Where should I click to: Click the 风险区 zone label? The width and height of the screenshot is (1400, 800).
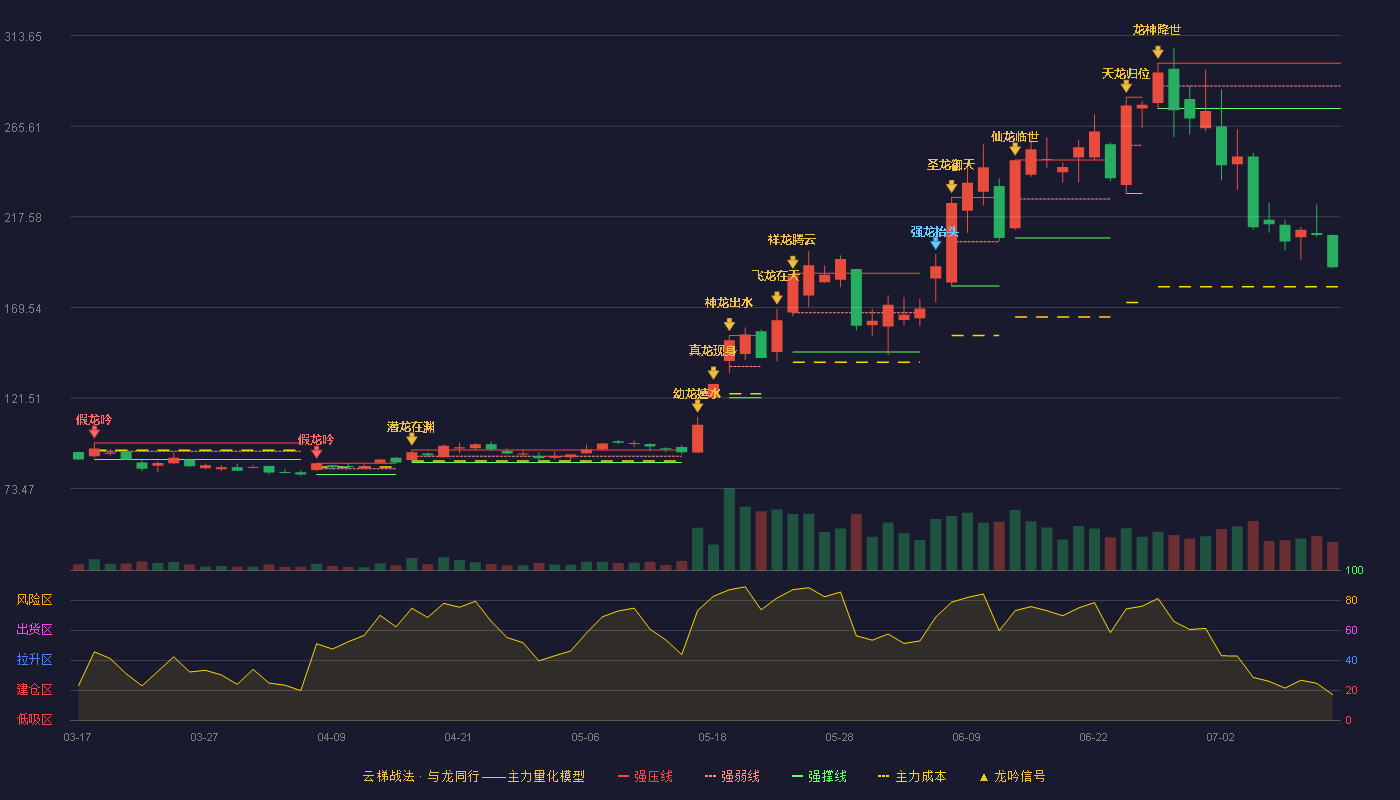pos(34,600)
